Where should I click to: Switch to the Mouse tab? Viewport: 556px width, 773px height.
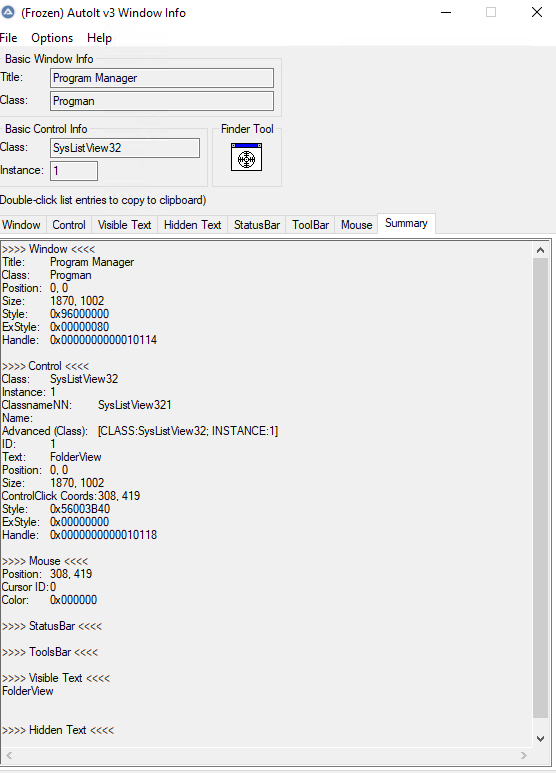pos(356,225)
